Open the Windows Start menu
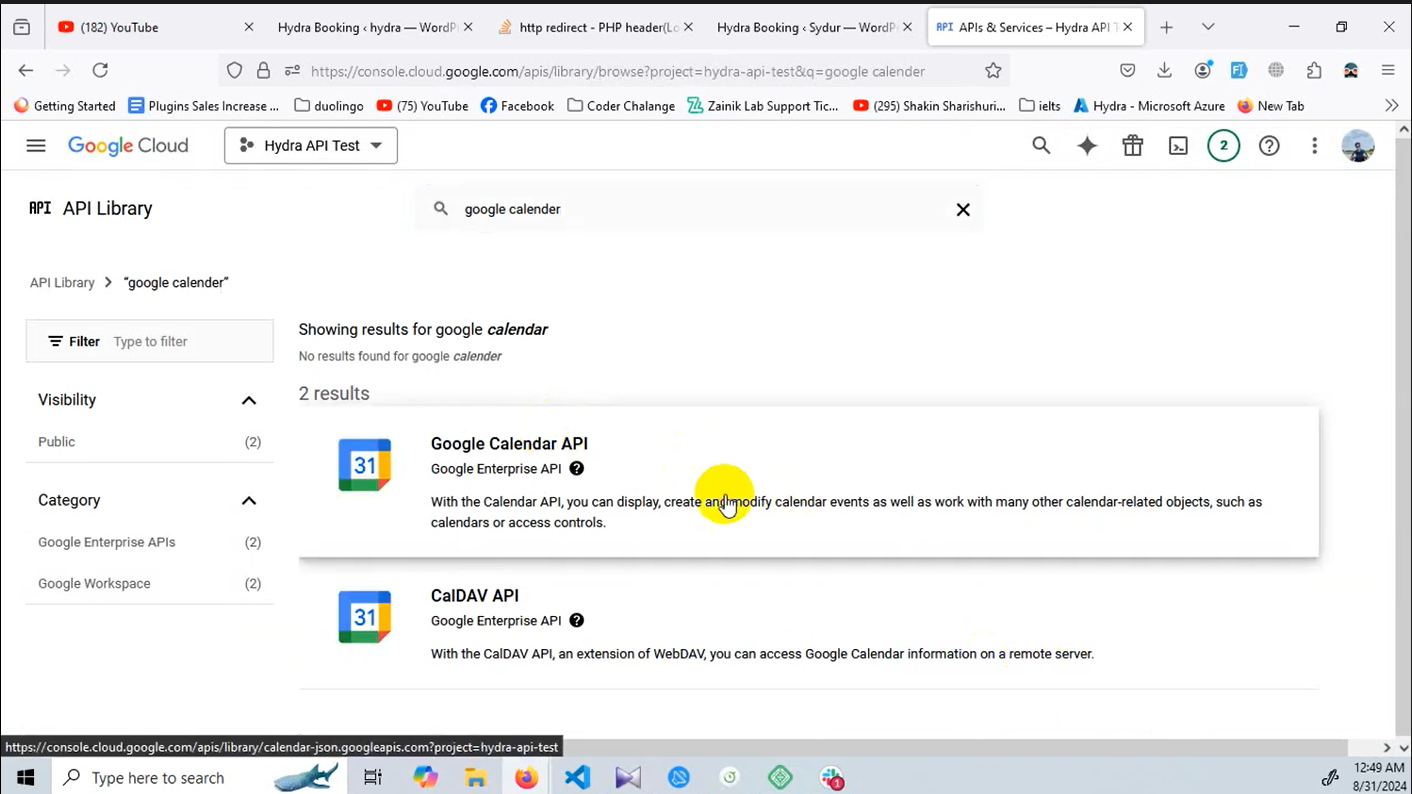 25,778
